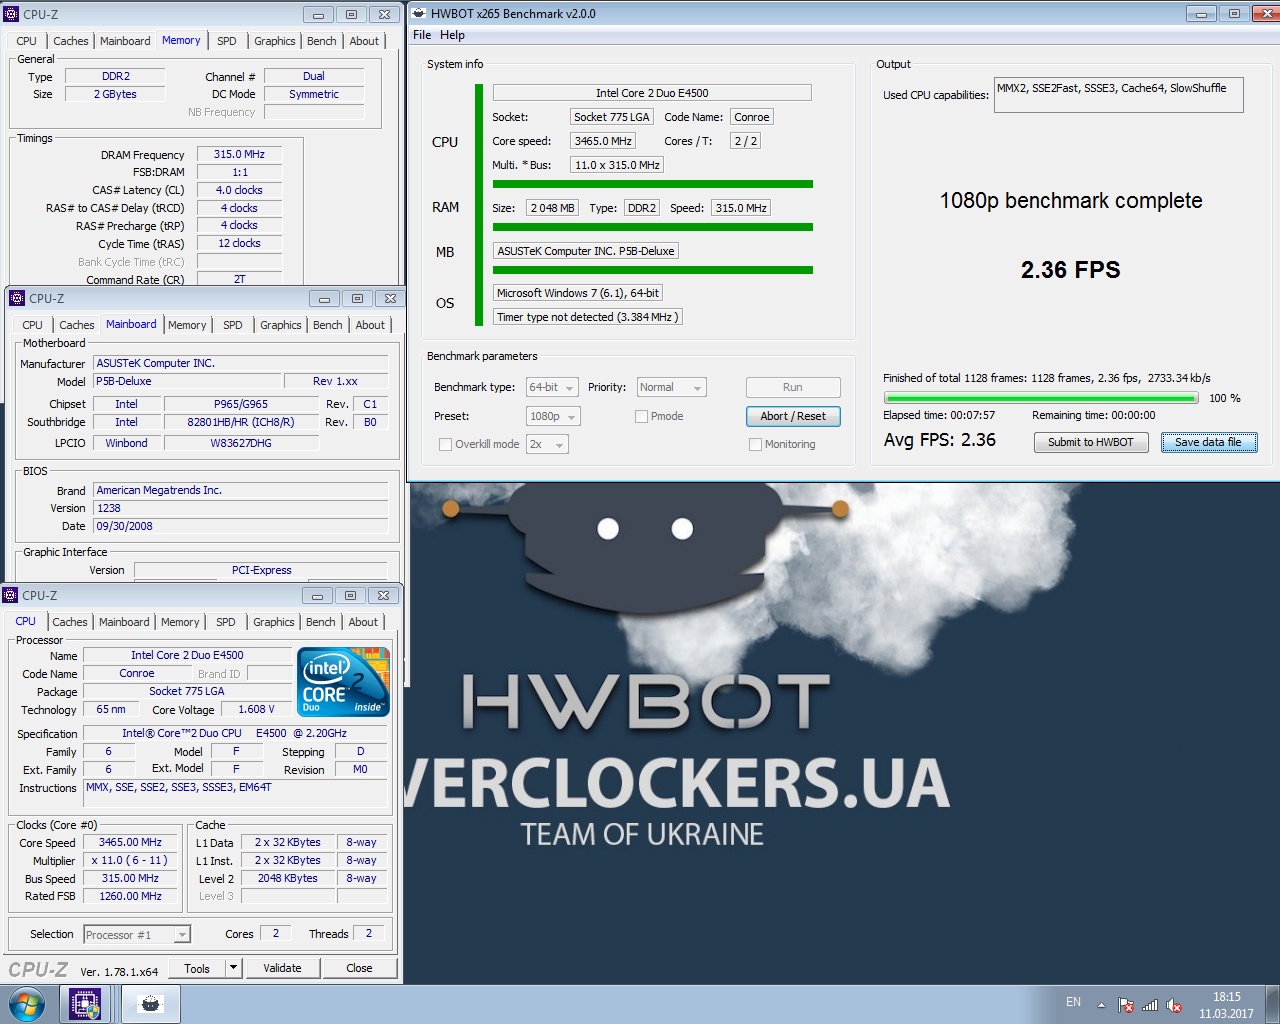
Task: Select CPU tab in Mainboard CPU-Z window
Action: click(33, 325)
